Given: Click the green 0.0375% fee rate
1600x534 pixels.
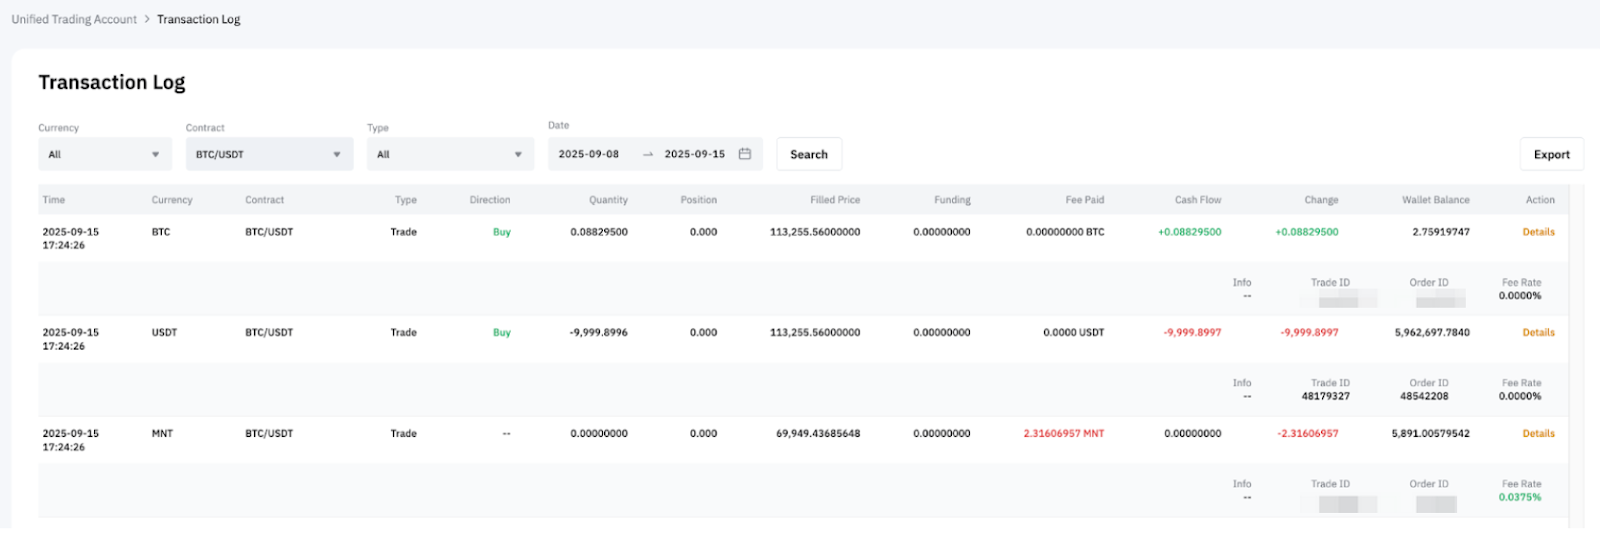Looking at the screenshot, I should 1520,497.
